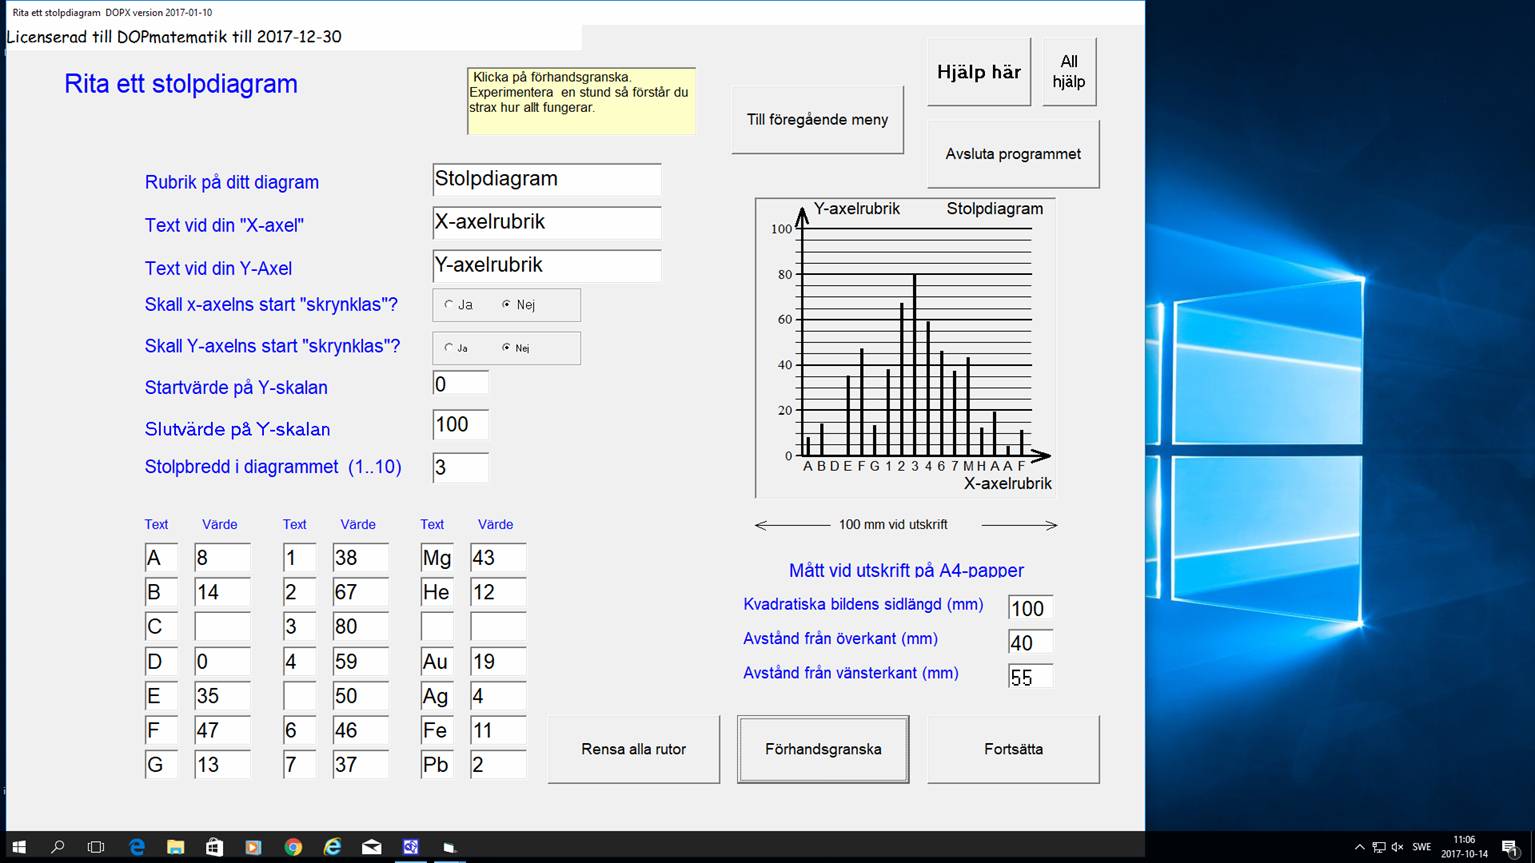1535x863 pixels.
Task: Open Google Chrome from the taskbar
Action: click(x=293, y=847)
